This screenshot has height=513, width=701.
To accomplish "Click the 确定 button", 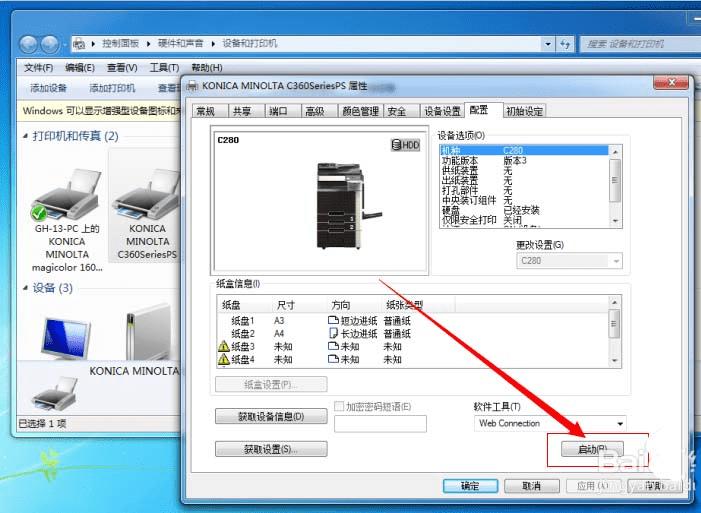I will 470,486.
